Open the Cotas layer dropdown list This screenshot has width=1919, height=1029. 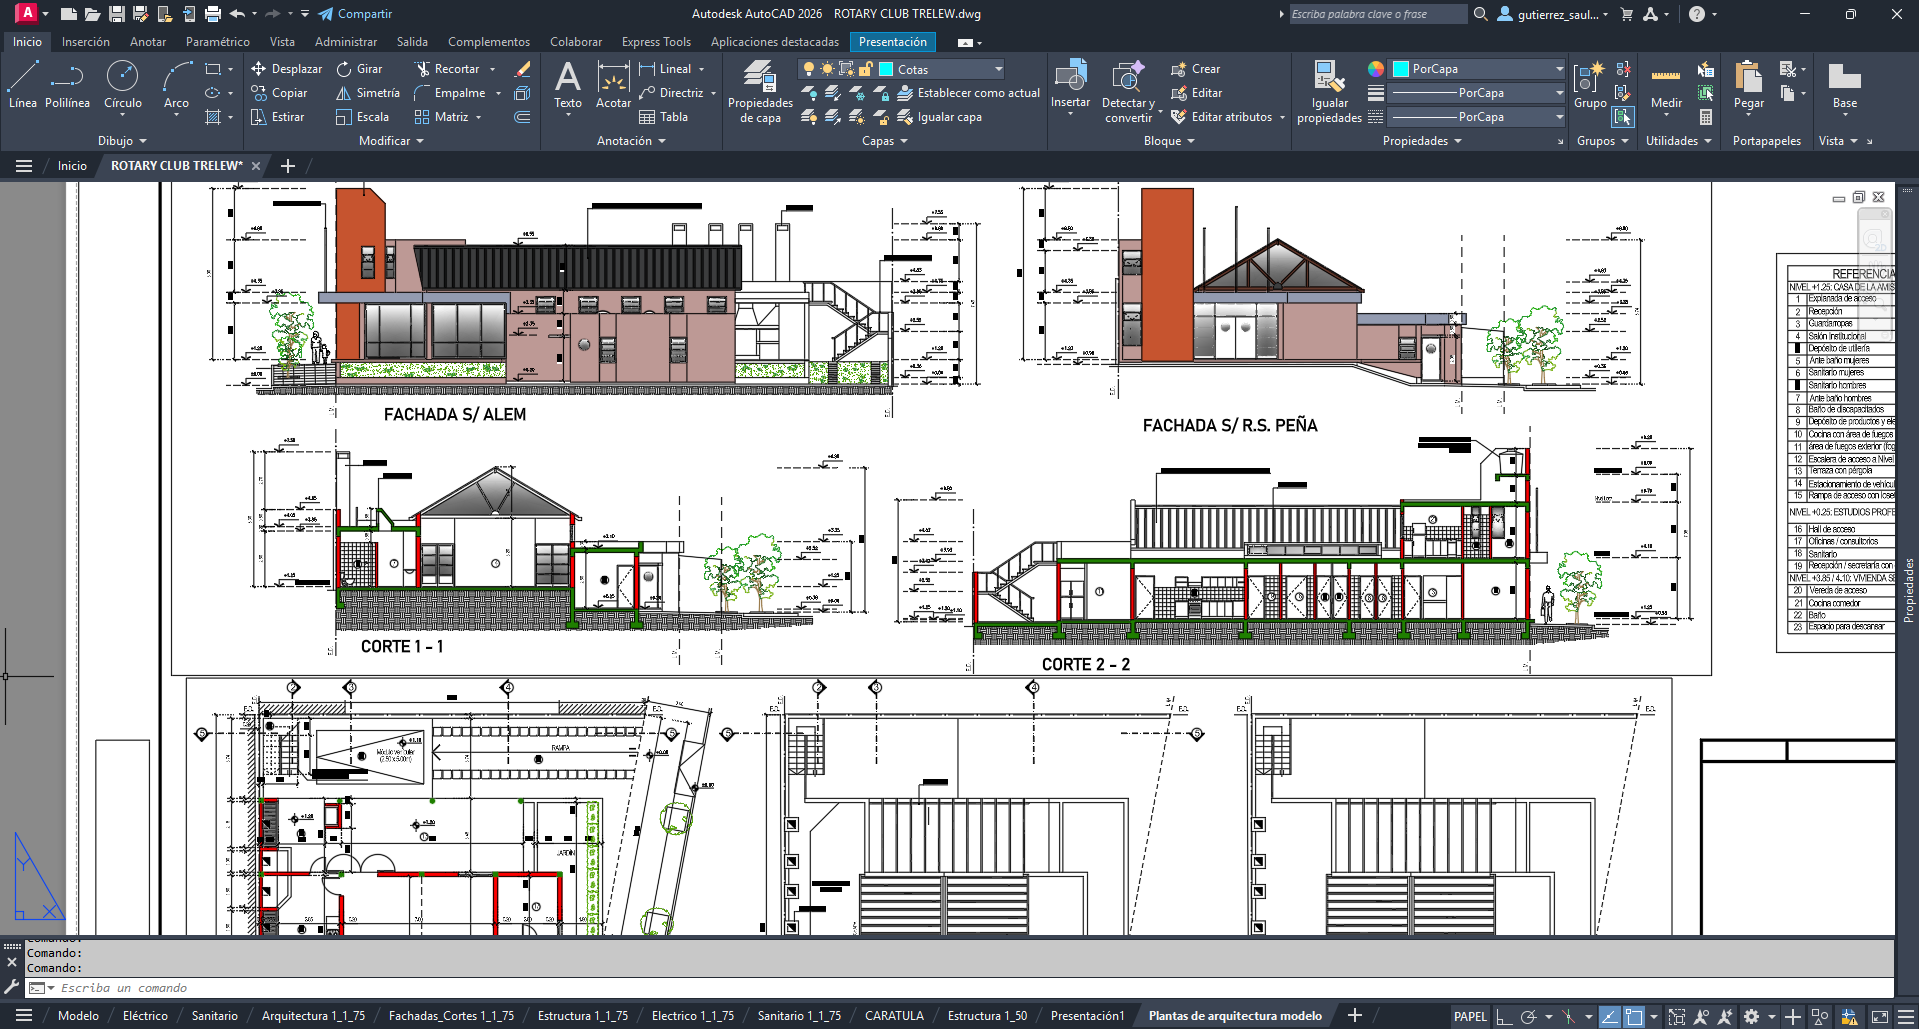tap(998, 69)
